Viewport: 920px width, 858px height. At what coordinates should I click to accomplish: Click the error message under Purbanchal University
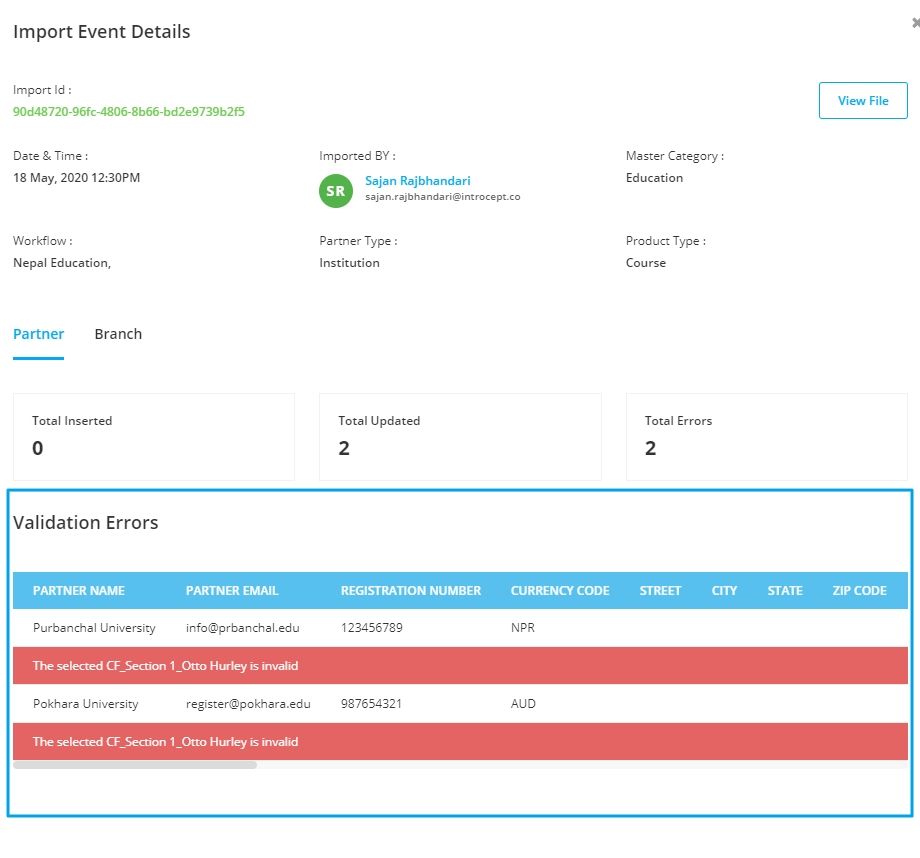click(x=460, y=666)
